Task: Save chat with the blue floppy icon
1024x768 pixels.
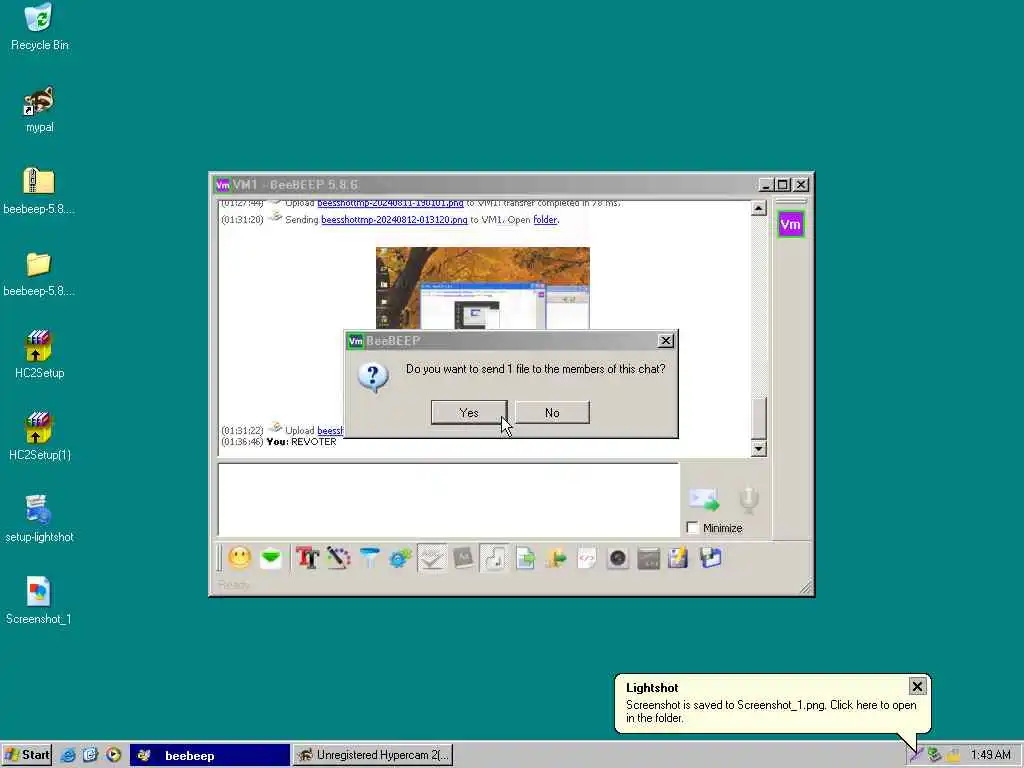Action: click(x=711, y=558)
